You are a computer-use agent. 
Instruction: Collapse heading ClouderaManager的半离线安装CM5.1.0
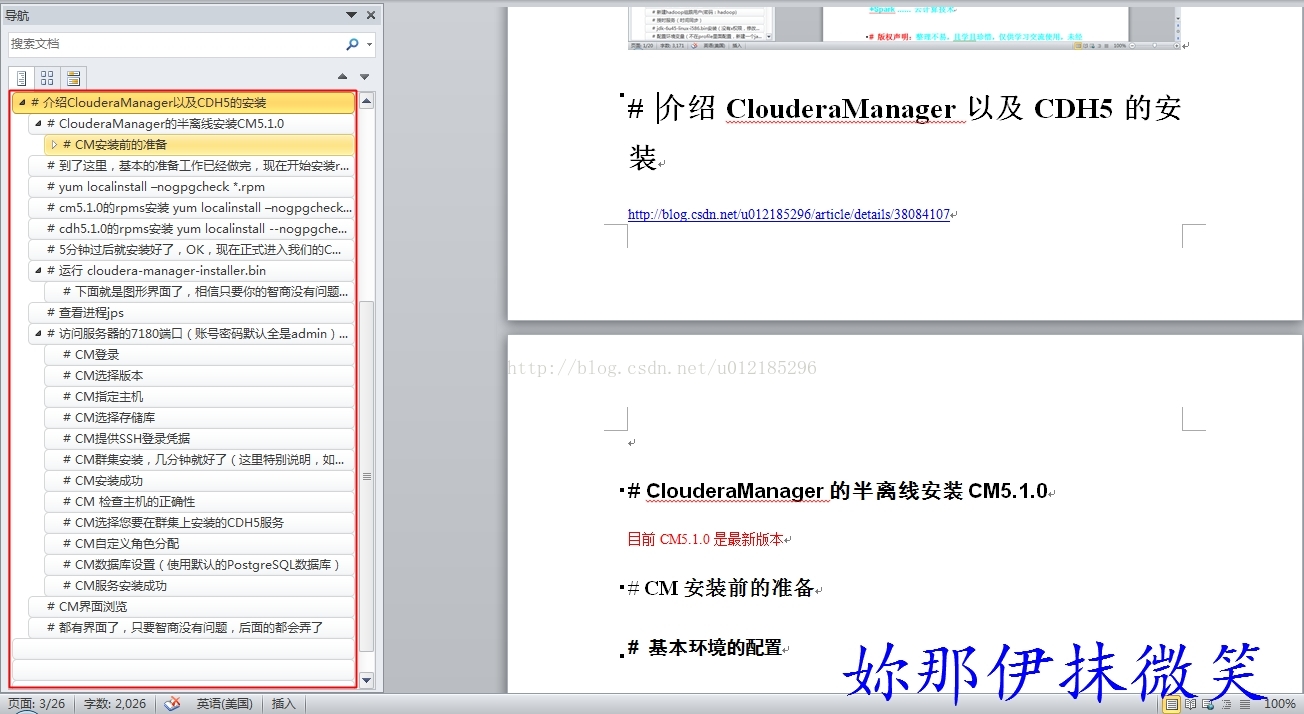tap(37, 124)
